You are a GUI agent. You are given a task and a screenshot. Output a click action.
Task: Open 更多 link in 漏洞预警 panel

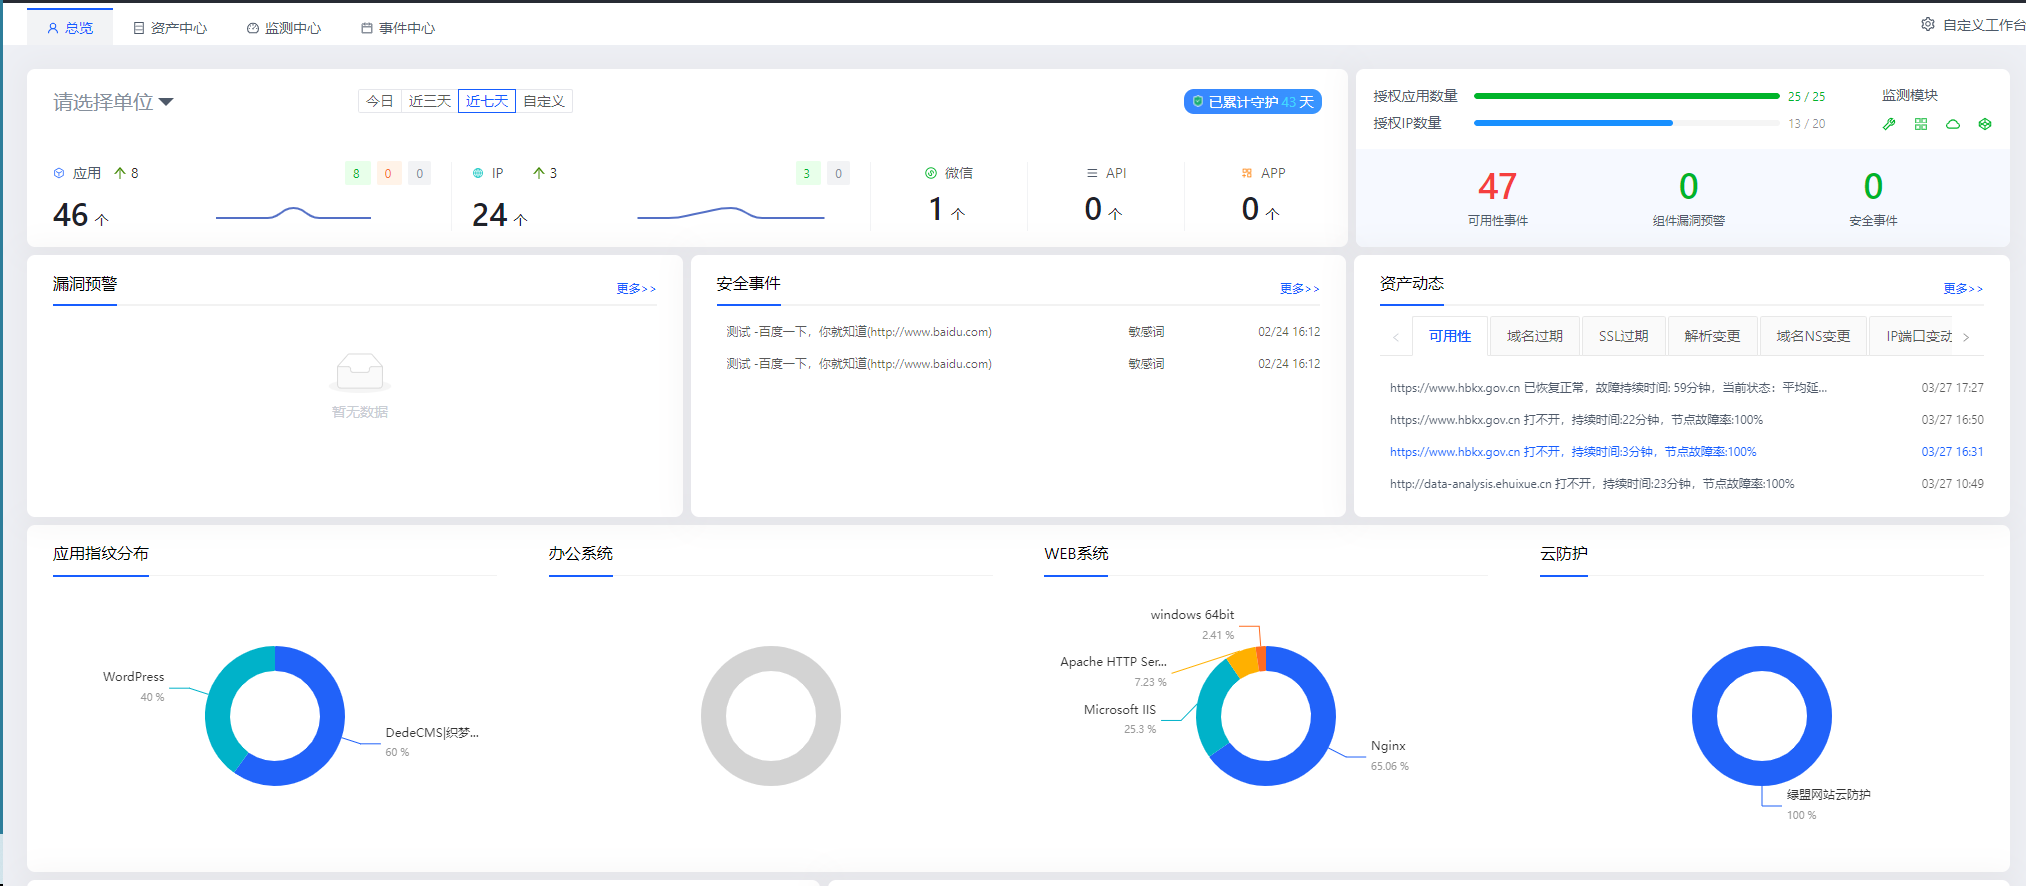click(x=636, y=289)
